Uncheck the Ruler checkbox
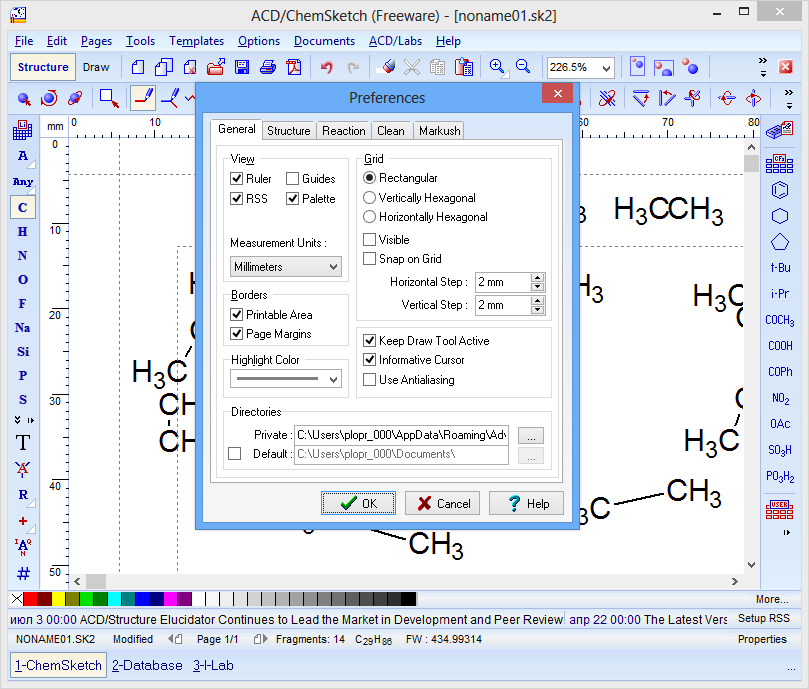The image size is (809, 689). [236, 179]
